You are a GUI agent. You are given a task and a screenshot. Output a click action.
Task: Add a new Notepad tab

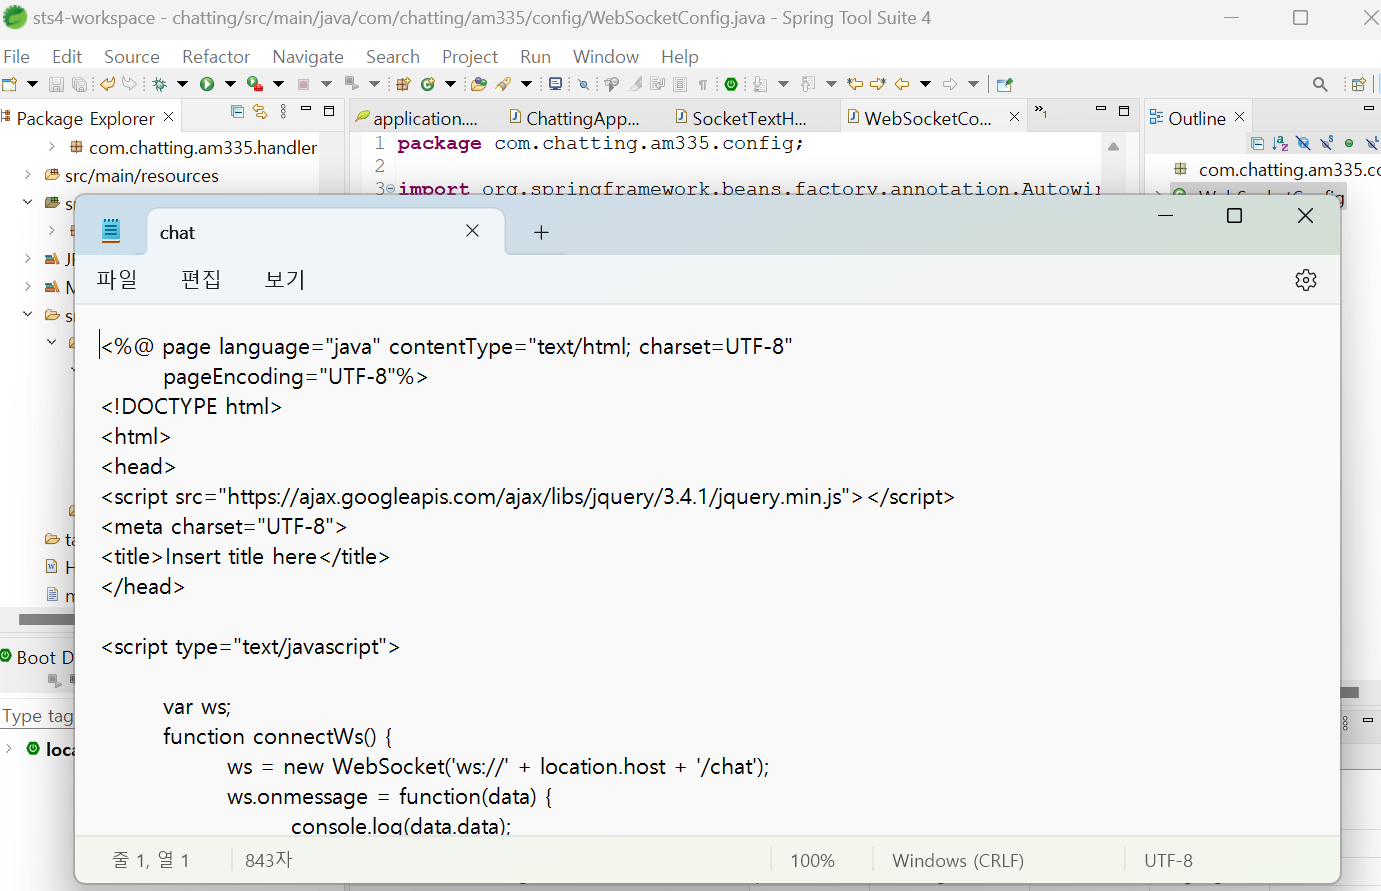tap(541, 232)
